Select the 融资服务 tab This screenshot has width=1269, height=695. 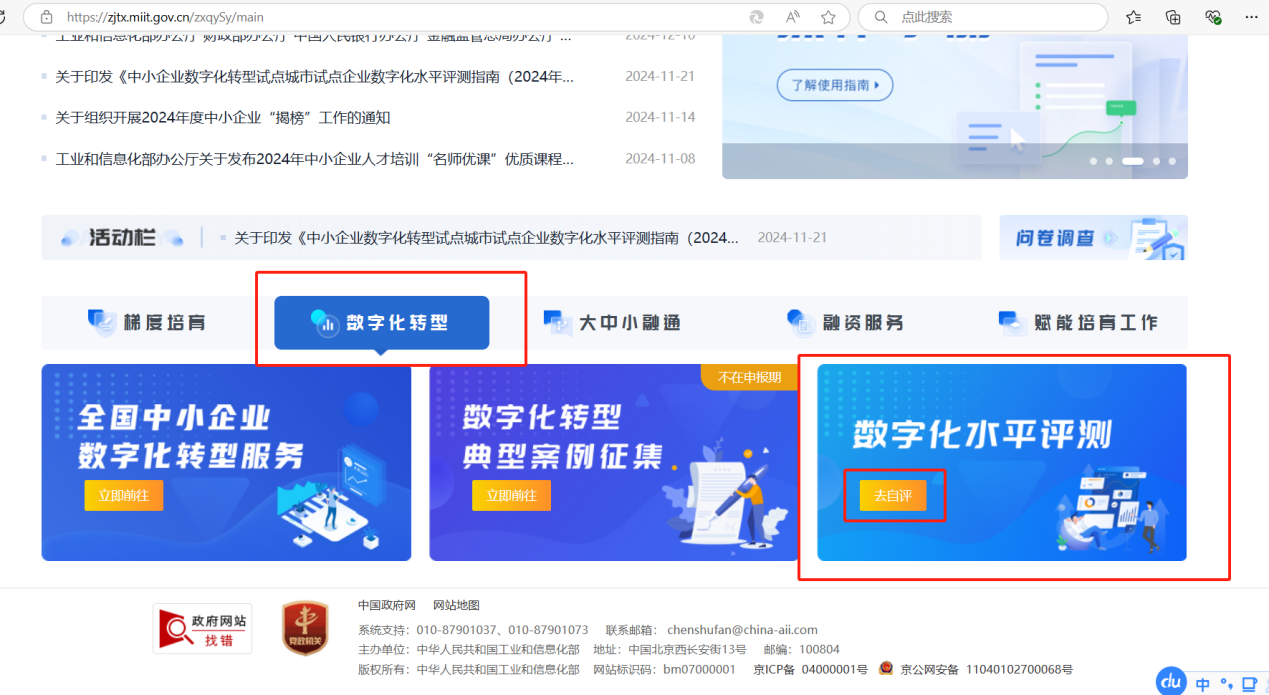(x=845, y=323)
